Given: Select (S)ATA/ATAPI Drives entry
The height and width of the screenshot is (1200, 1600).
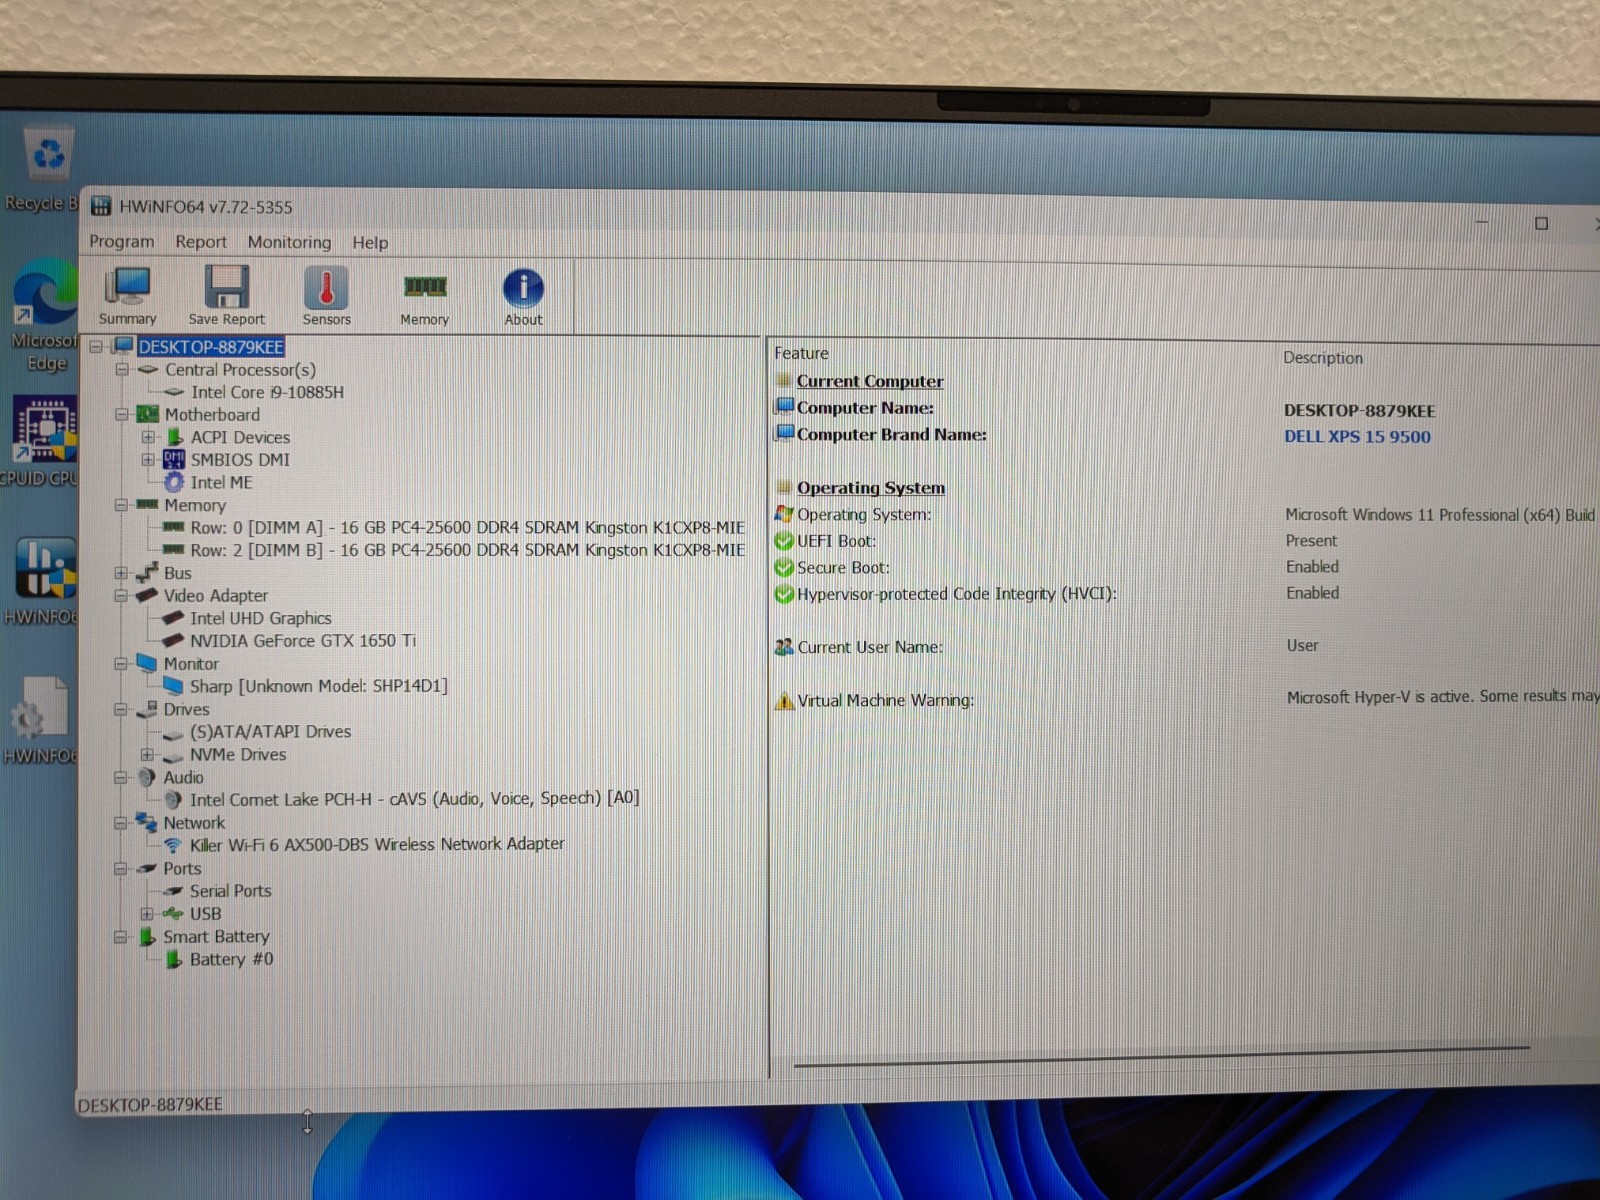Looking at the screenshot, I should [270, 732].
